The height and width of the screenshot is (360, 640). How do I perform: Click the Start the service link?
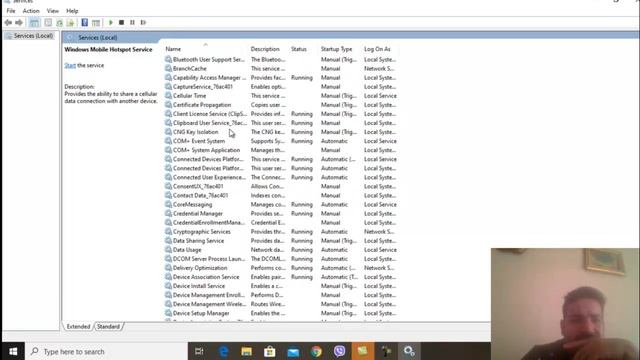(x=70, y=65)
